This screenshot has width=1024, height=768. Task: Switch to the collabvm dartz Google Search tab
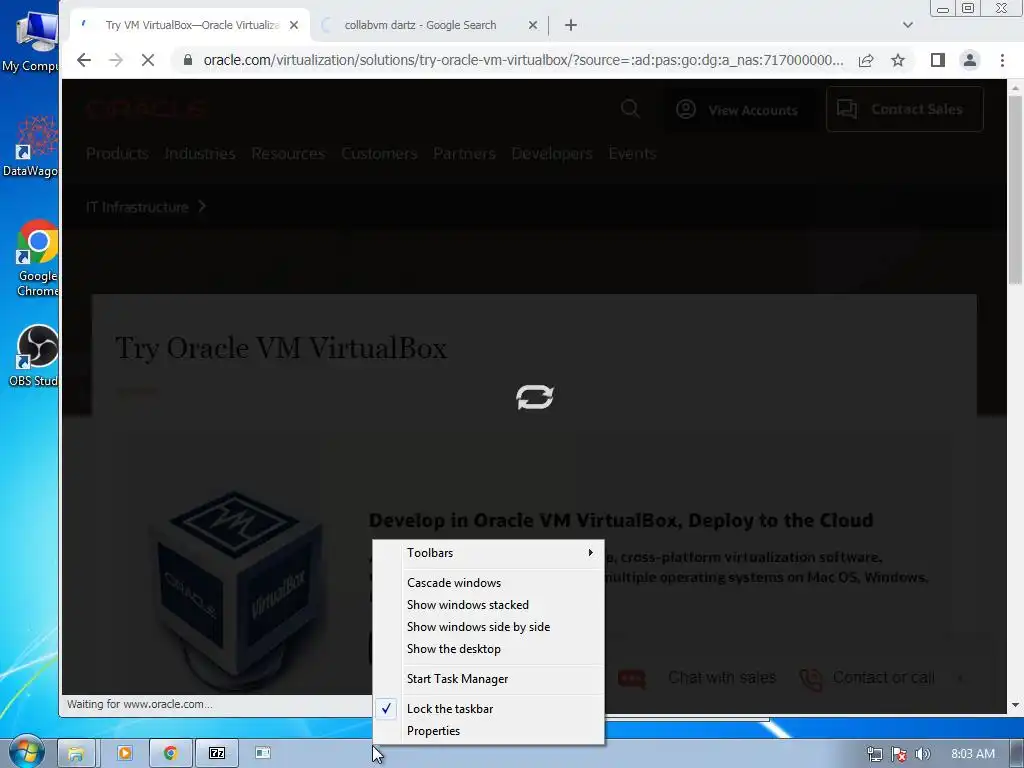click(420, 25)
